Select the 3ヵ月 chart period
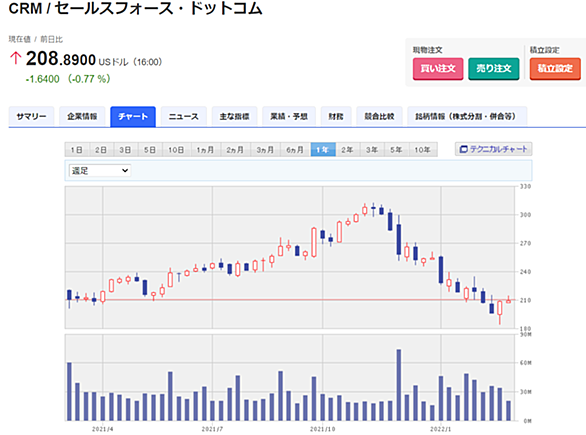 [x=265, y=150]
